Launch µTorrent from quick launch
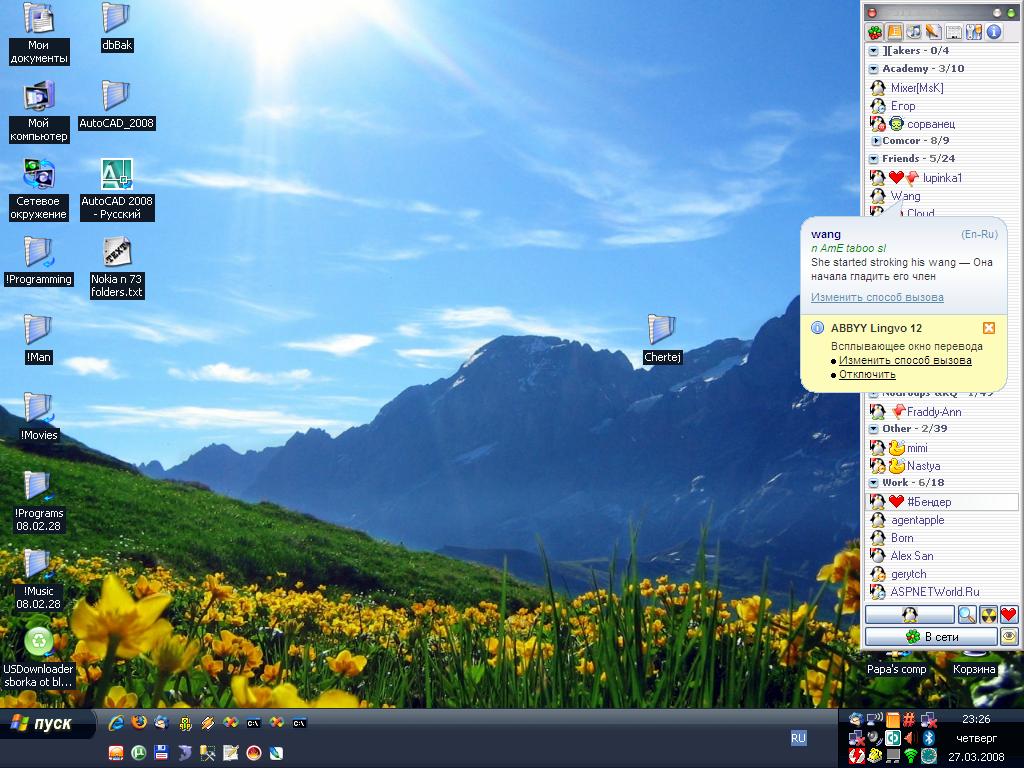 click(x=138, y=753)
